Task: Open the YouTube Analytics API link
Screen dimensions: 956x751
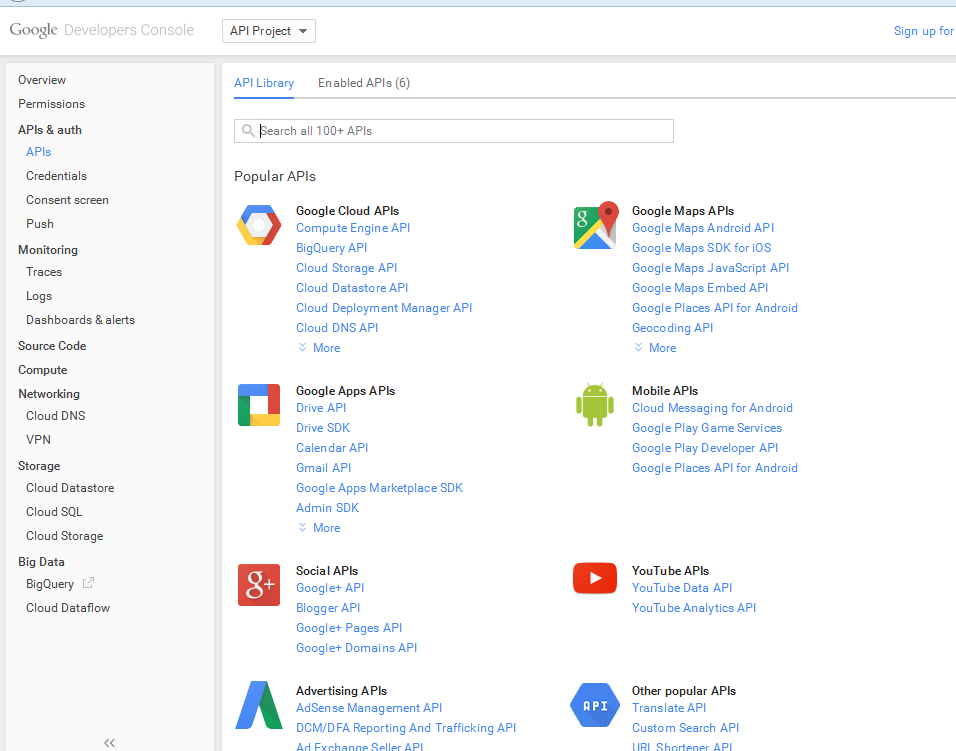Action: tap(694, 608)
